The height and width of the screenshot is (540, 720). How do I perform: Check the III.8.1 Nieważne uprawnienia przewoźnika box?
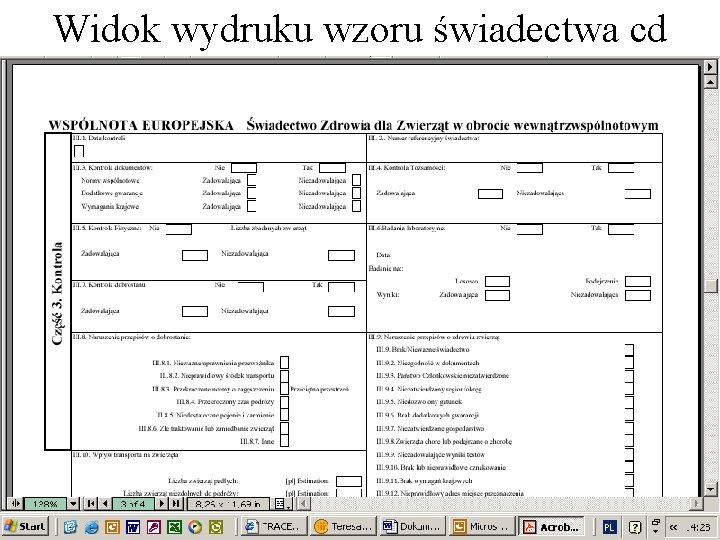pyautogui.click(x=284, y=362)
